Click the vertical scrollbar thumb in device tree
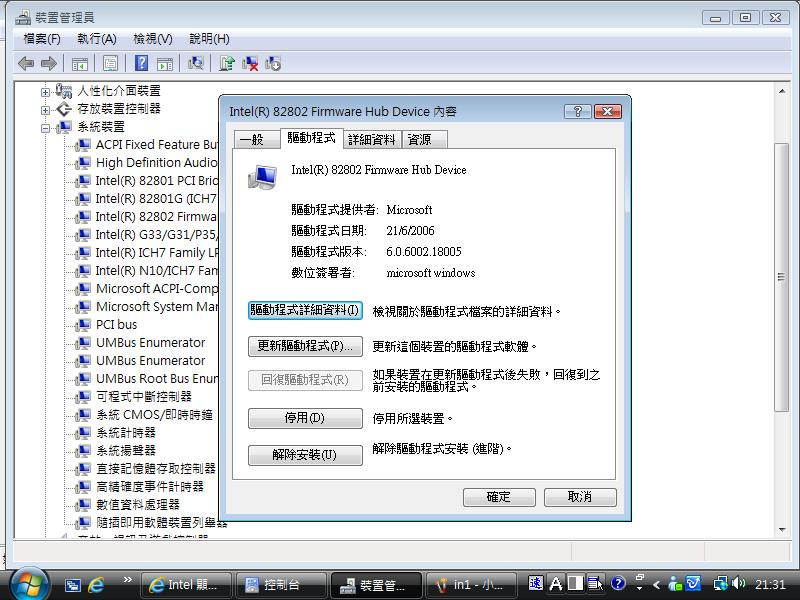 pos(781,278)
